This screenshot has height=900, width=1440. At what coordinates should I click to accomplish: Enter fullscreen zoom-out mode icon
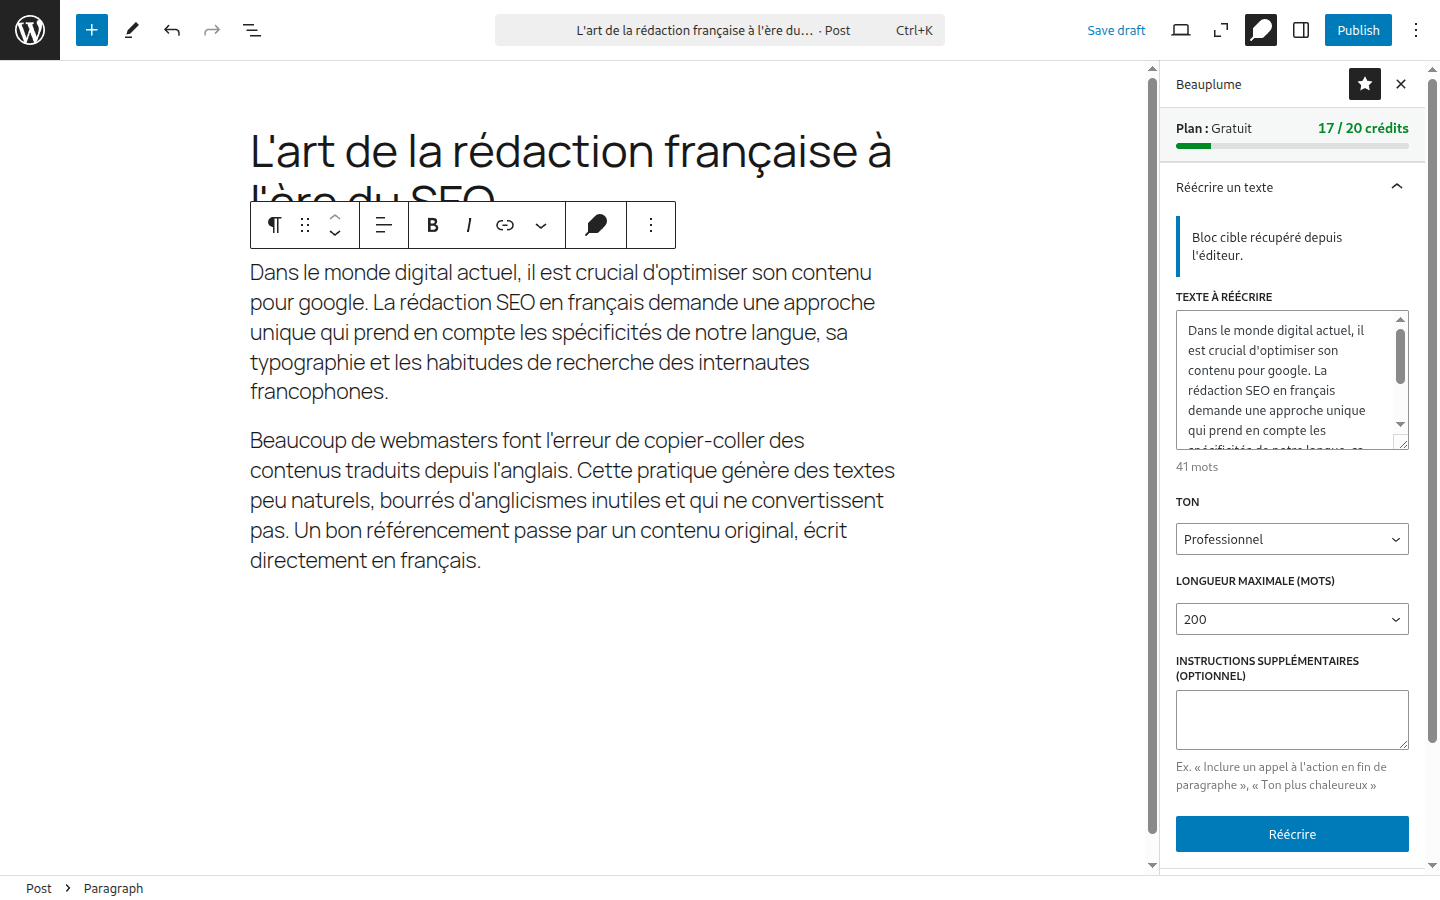pos(1221,30)
